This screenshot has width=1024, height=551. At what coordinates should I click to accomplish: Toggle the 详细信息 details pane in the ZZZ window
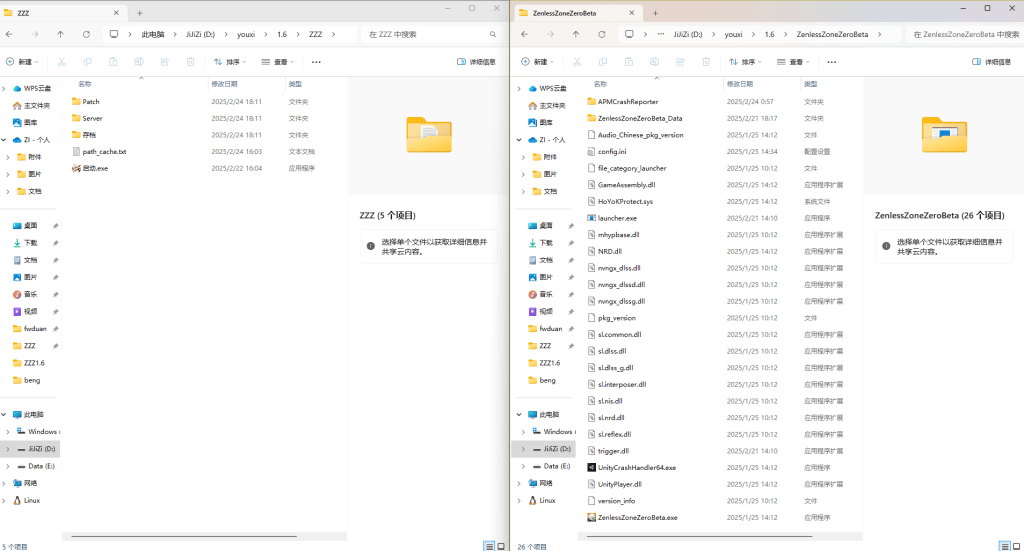476,62
